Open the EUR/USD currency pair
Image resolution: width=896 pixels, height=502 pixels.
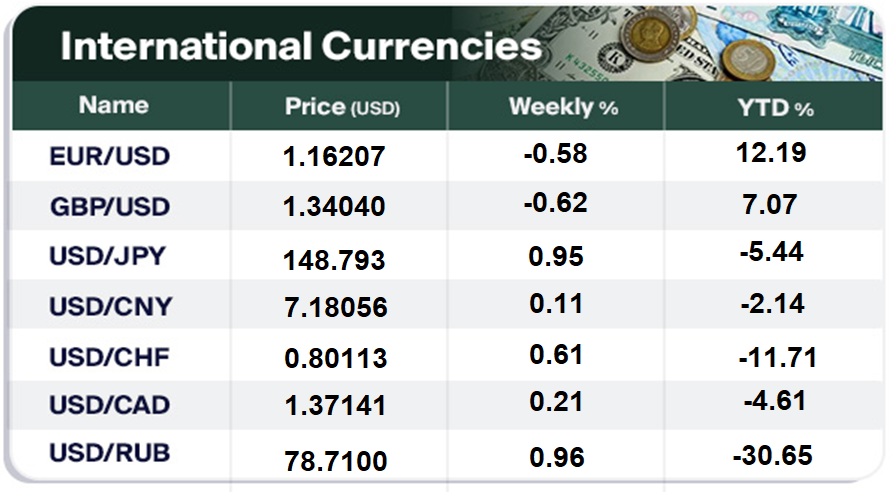110,157
